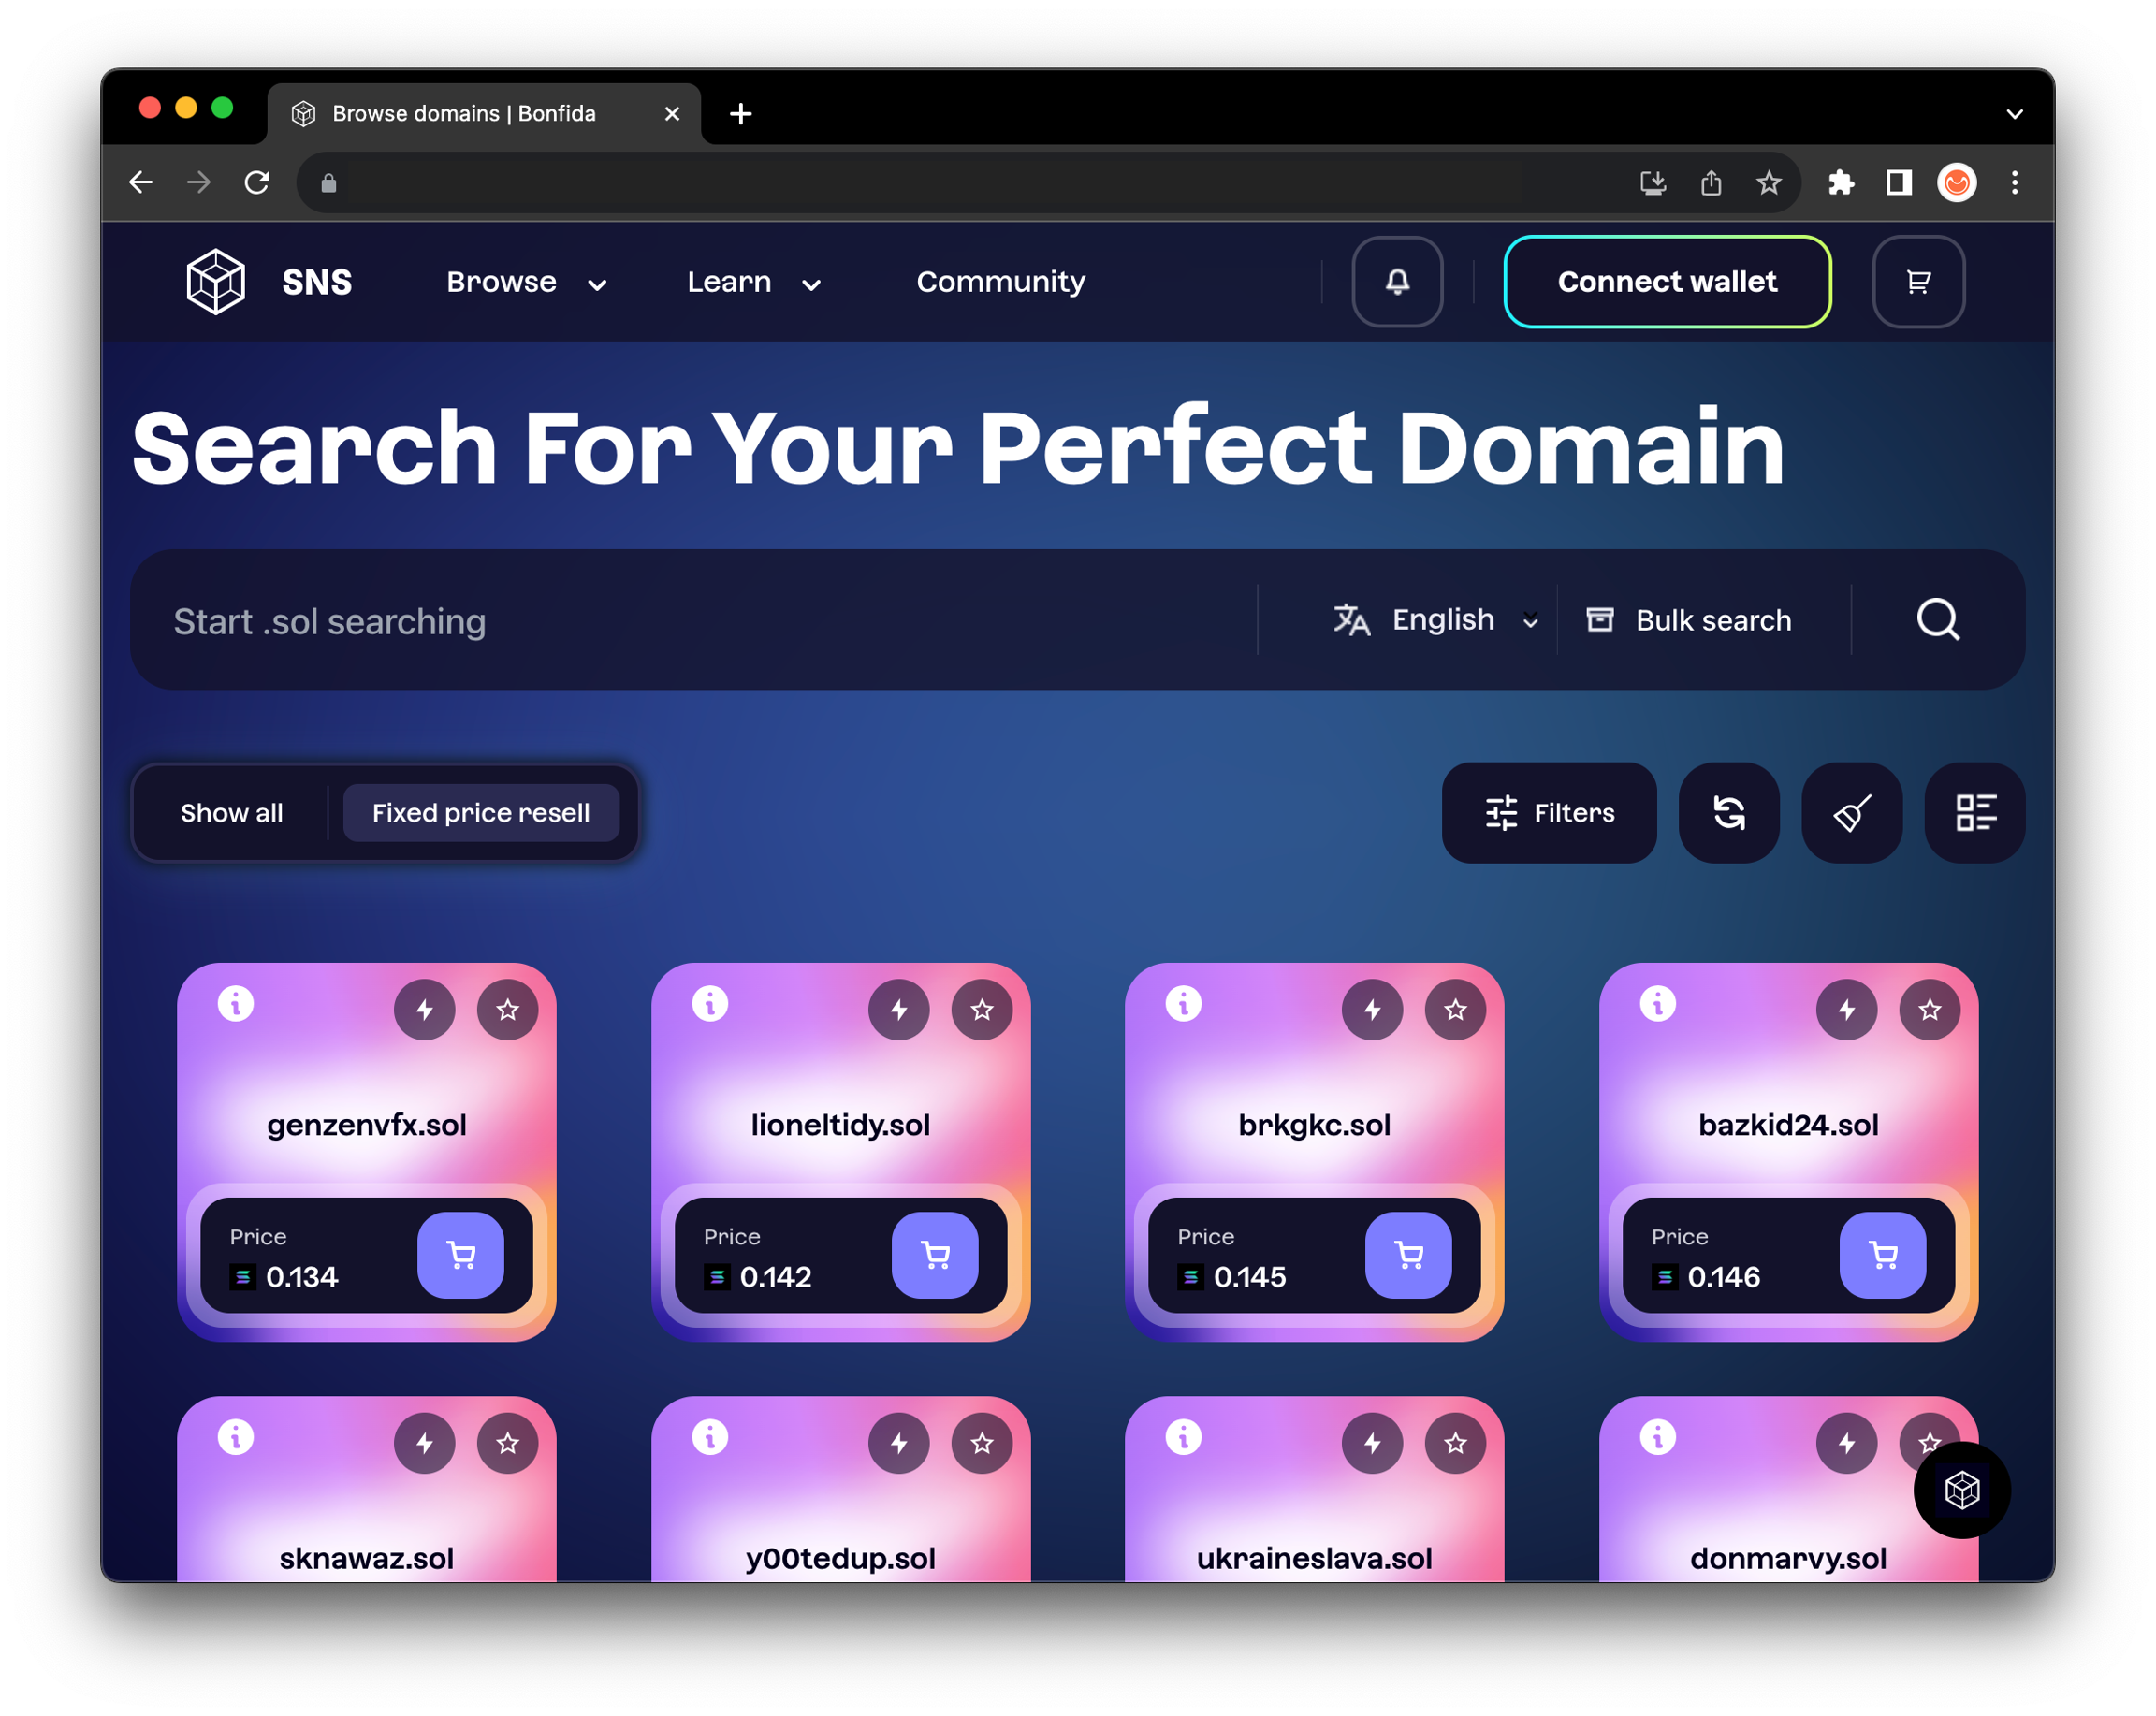Open the shopping cart in header
This screenshot has width=2156, height=1716.
(1917, 282)
